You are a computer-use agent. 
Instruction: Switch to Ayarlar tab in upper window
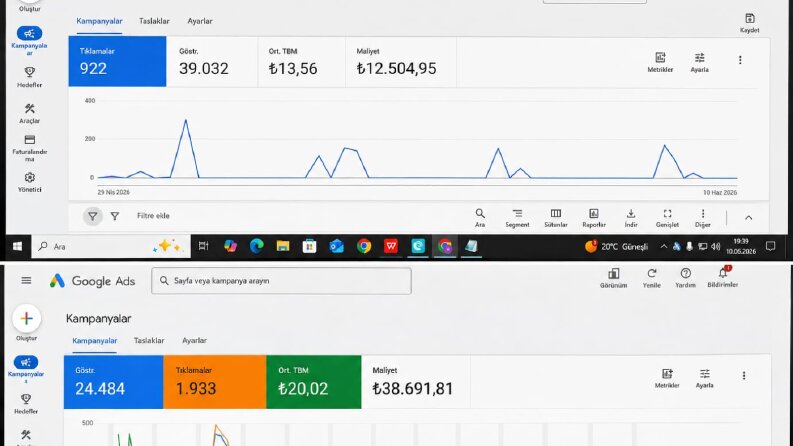200,21
